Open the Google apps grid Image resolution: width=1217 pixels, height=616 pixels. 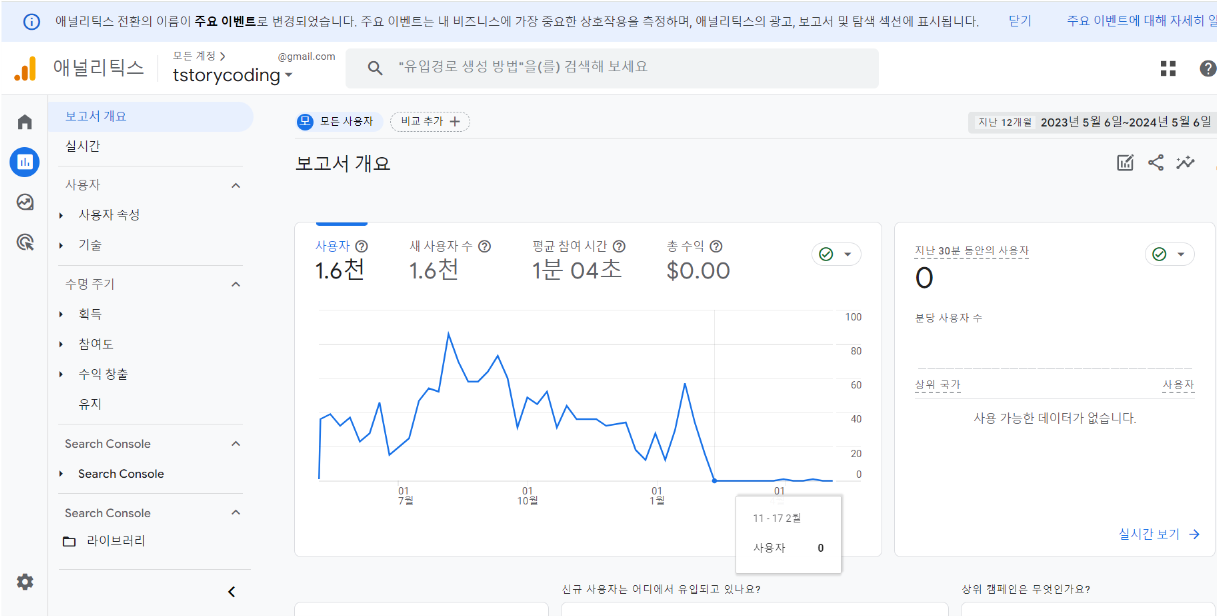pos(1168,68)
